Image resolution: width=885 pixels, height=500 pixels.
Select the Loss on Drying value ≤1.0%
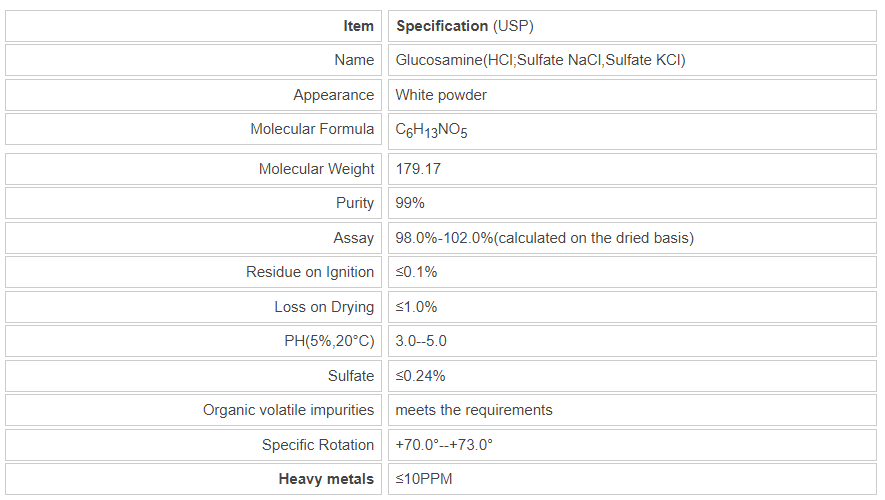pyautogui.click(x=416, y=307)
